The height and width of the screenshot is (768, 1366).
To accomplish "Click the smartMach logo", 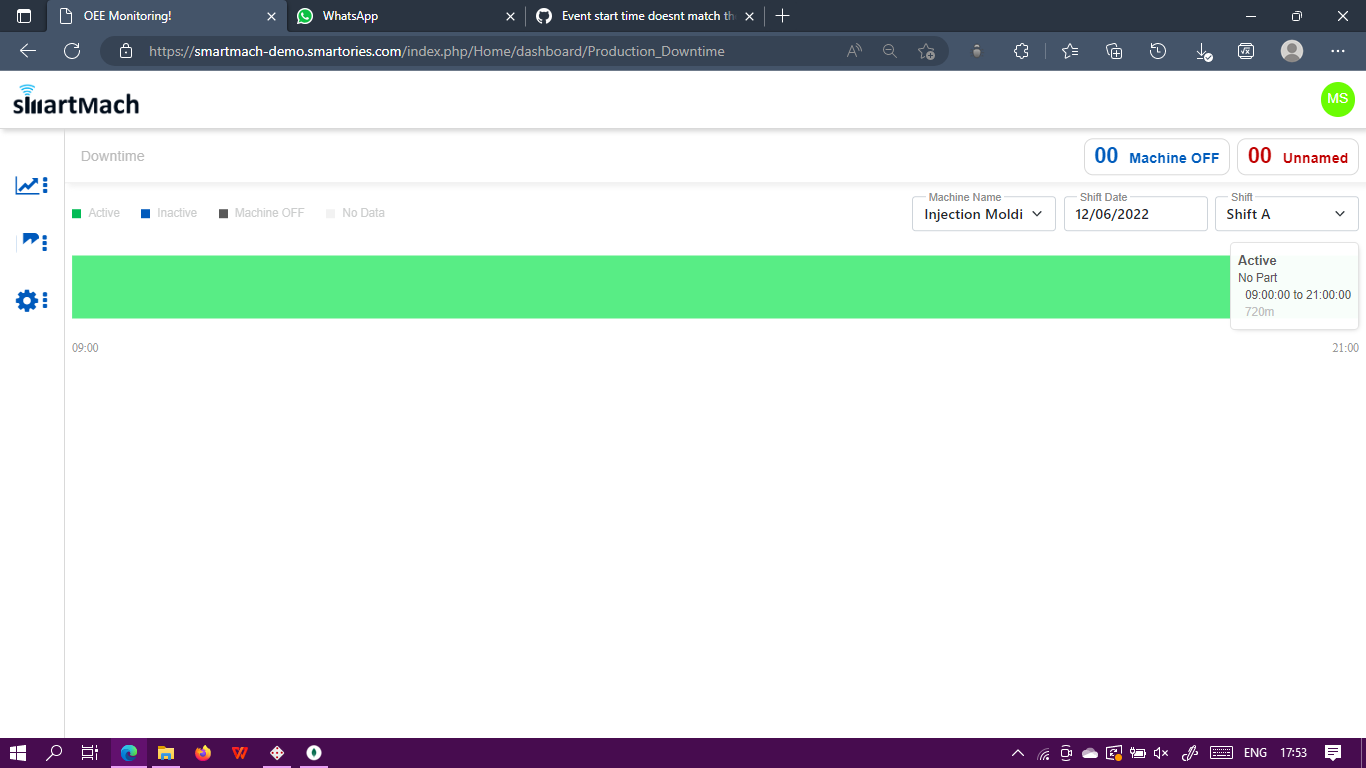I will pos(75,99).
